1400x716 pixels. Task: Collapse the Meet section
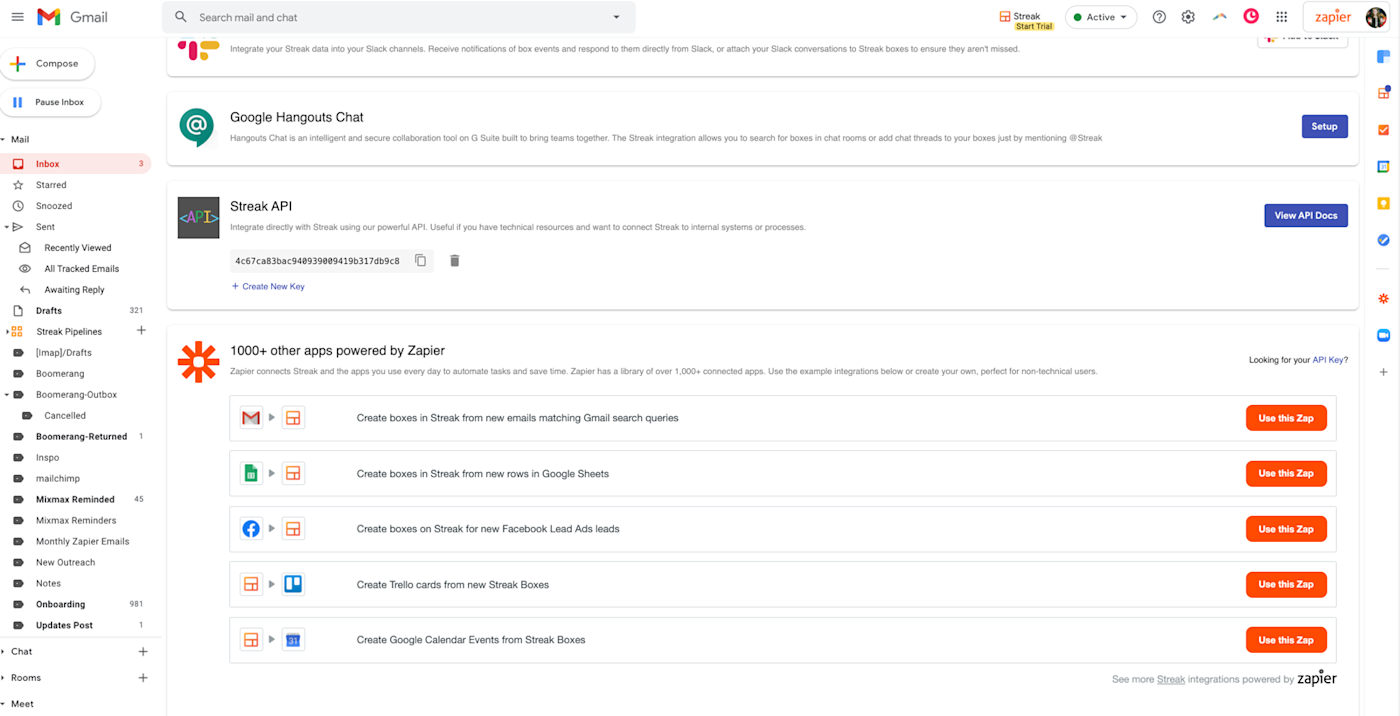point(4,704)
